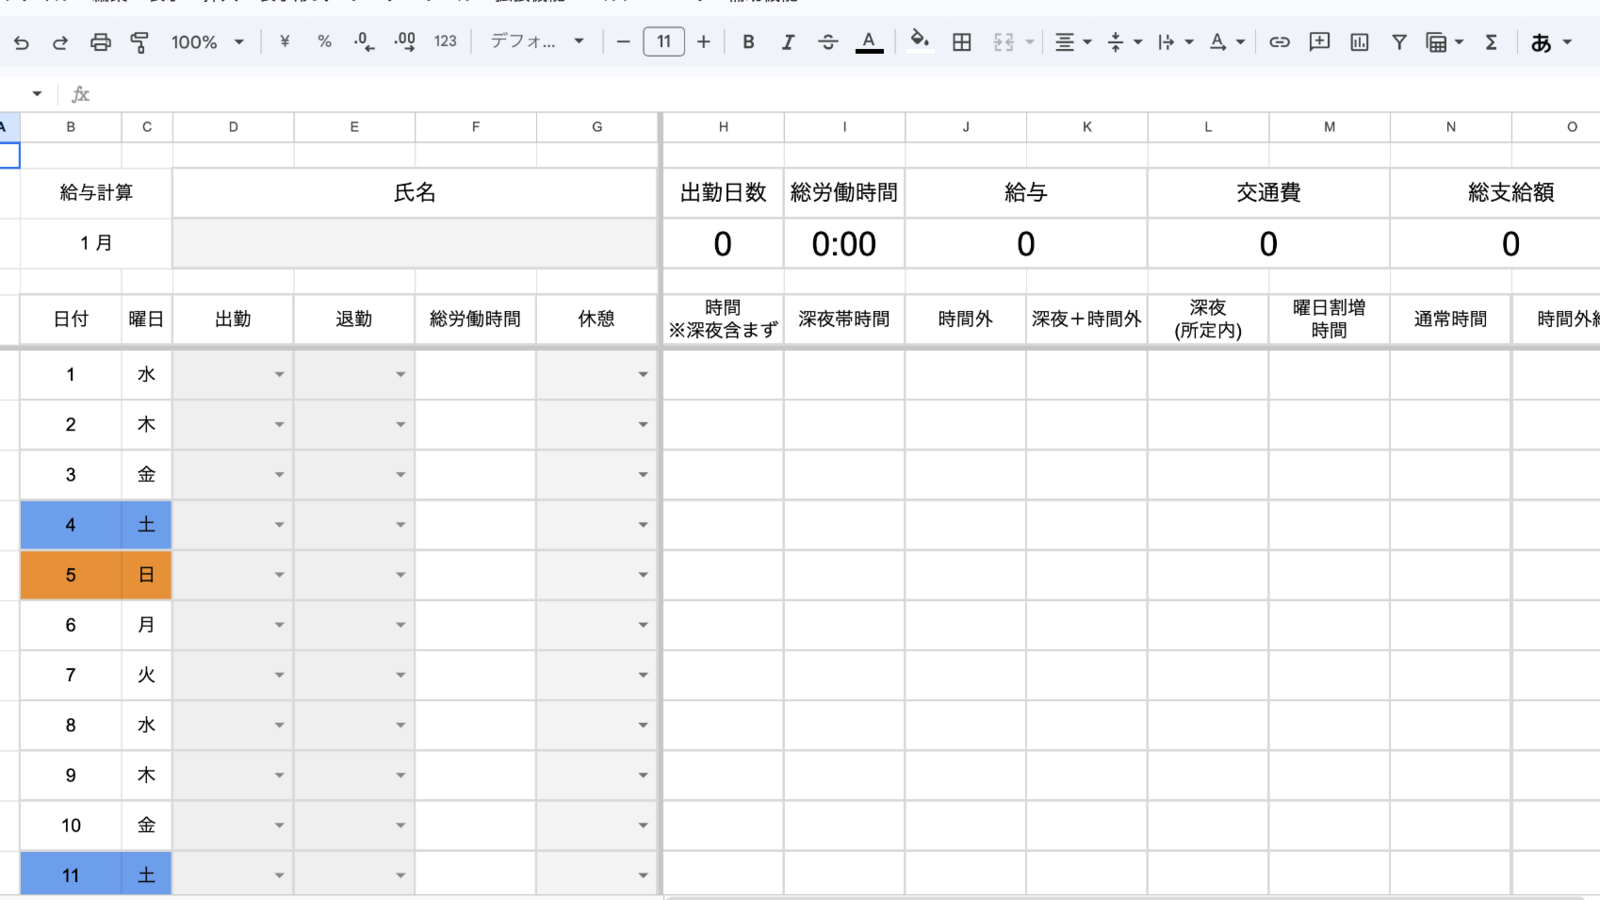
Task: Toggle bold formatting
Action: [748, 42]
